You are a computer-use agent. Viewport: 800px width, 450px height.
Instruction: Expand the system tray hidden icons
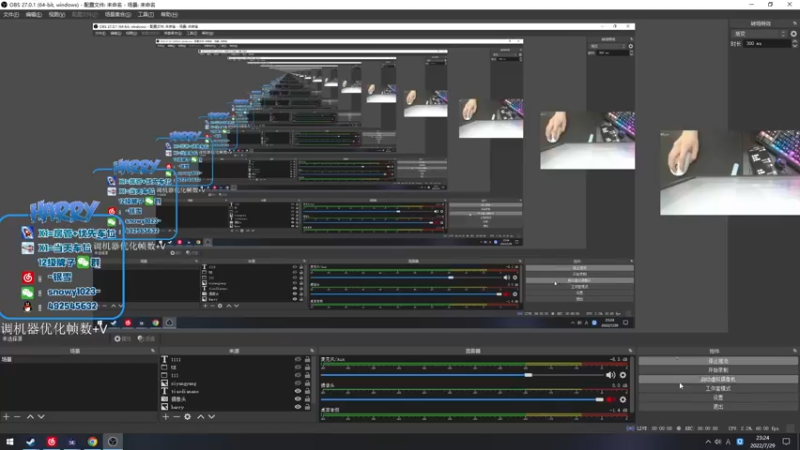[708, 442]
